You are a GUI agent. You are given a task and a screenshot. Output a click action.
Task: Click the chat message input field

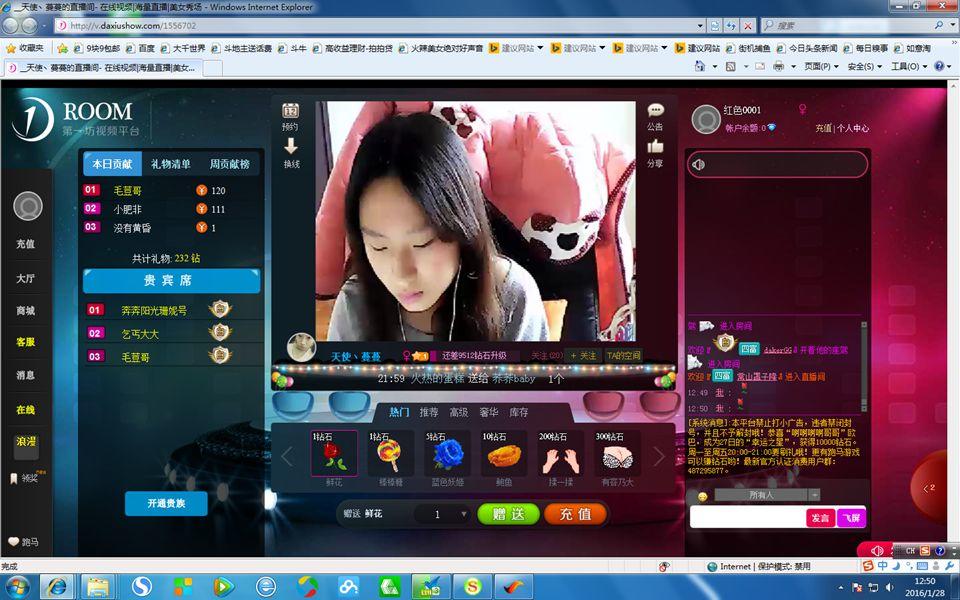(748, 517)
